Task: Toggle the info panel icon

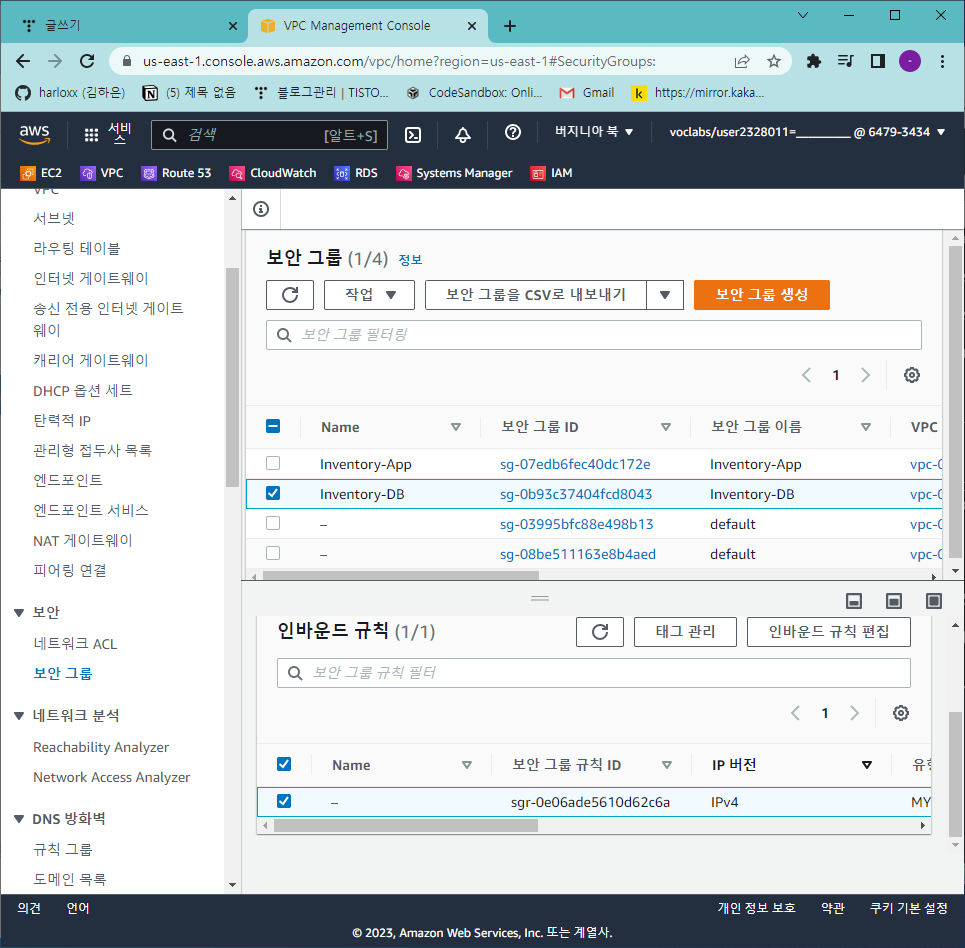Action: tap(261, 209)
